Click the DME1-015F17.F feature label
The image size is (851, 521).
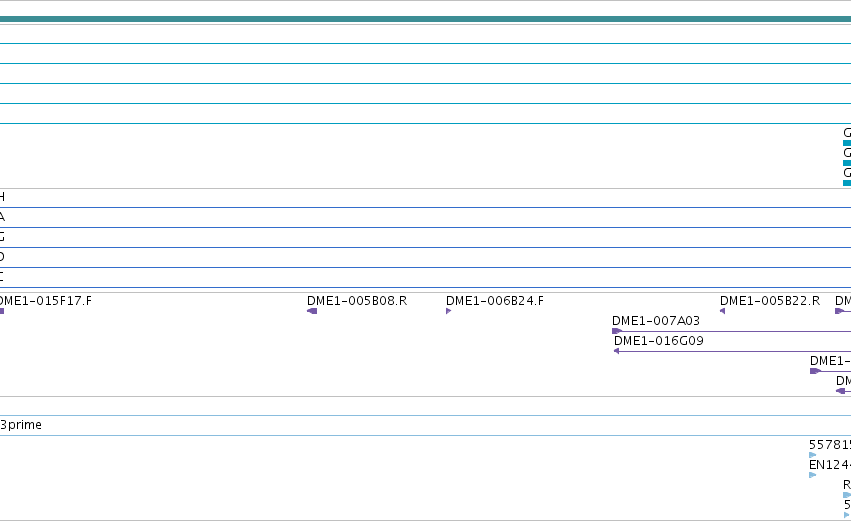point(46,301)
